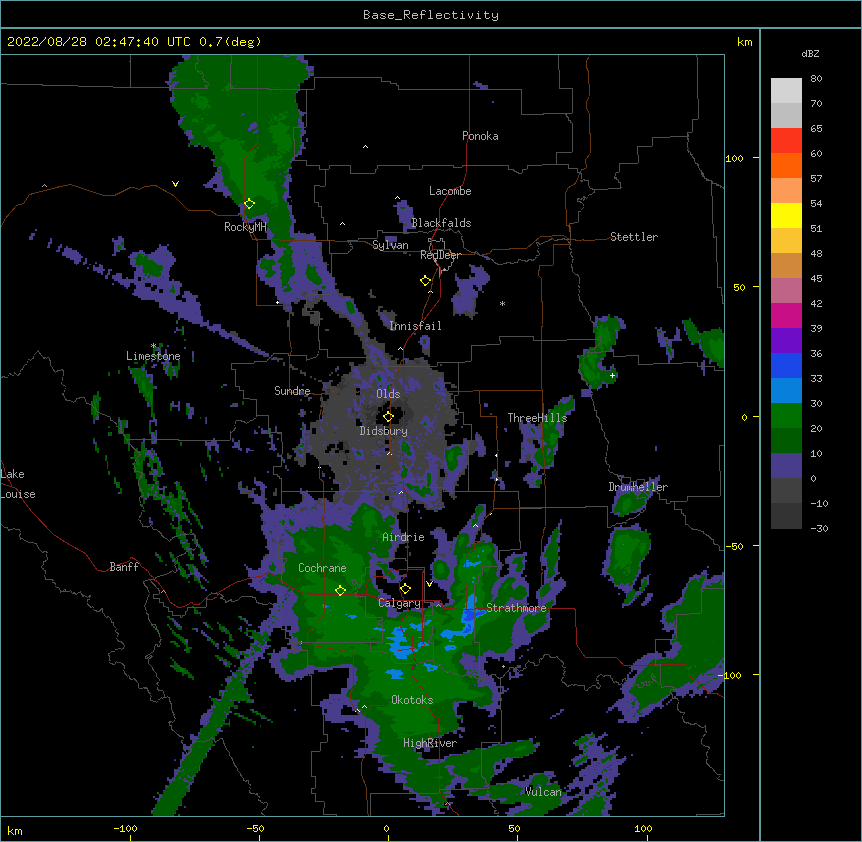Pick the bright blue 33-36 dBZ legend swatch
Screen dimensions: 862x842
click(786, 365)
